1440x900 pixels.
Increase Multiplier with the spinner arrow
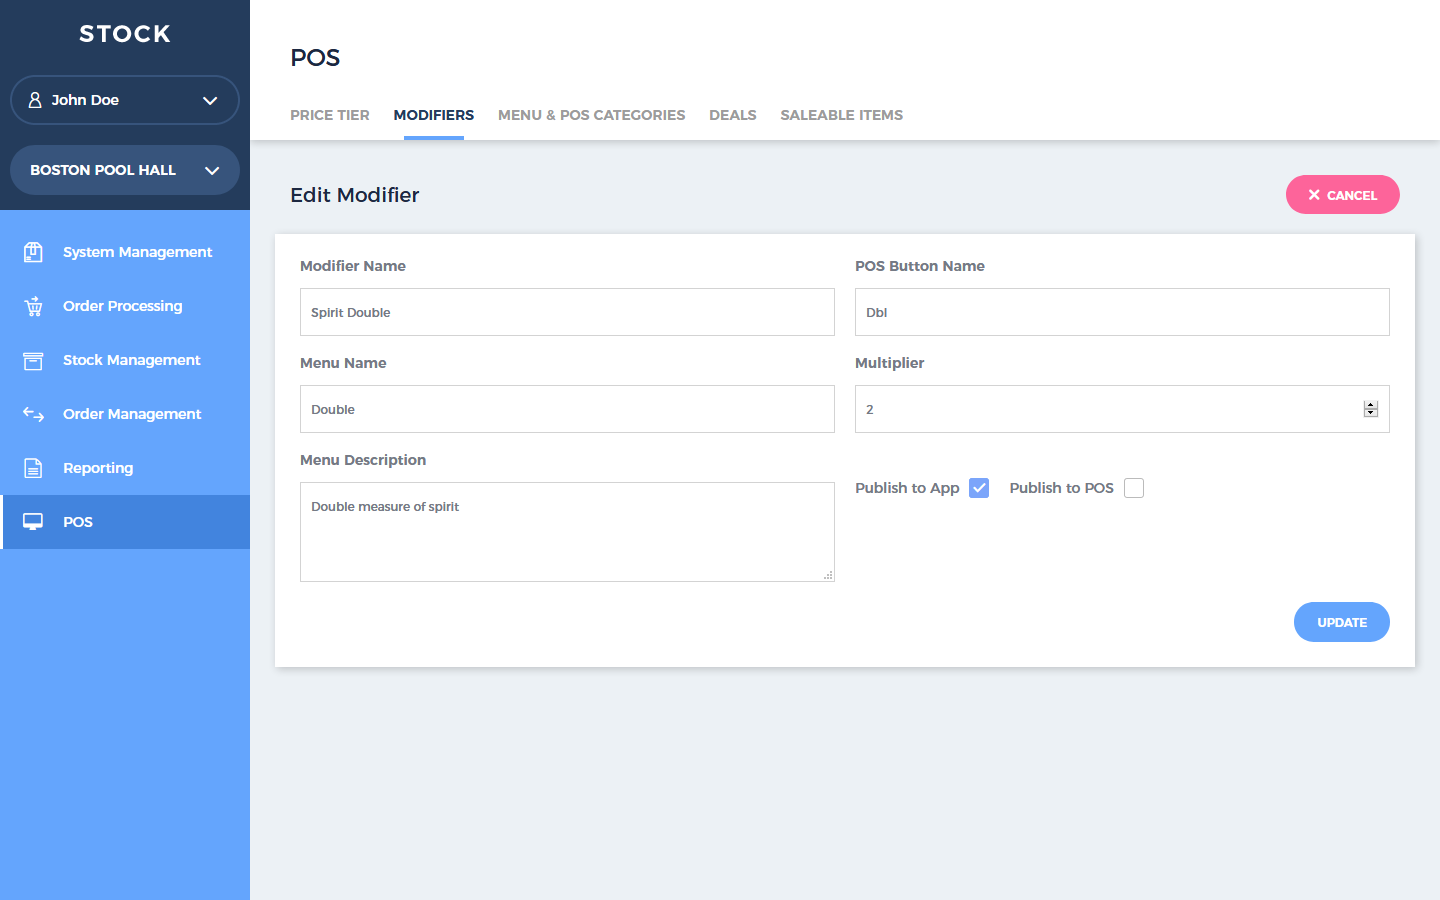1371,405
